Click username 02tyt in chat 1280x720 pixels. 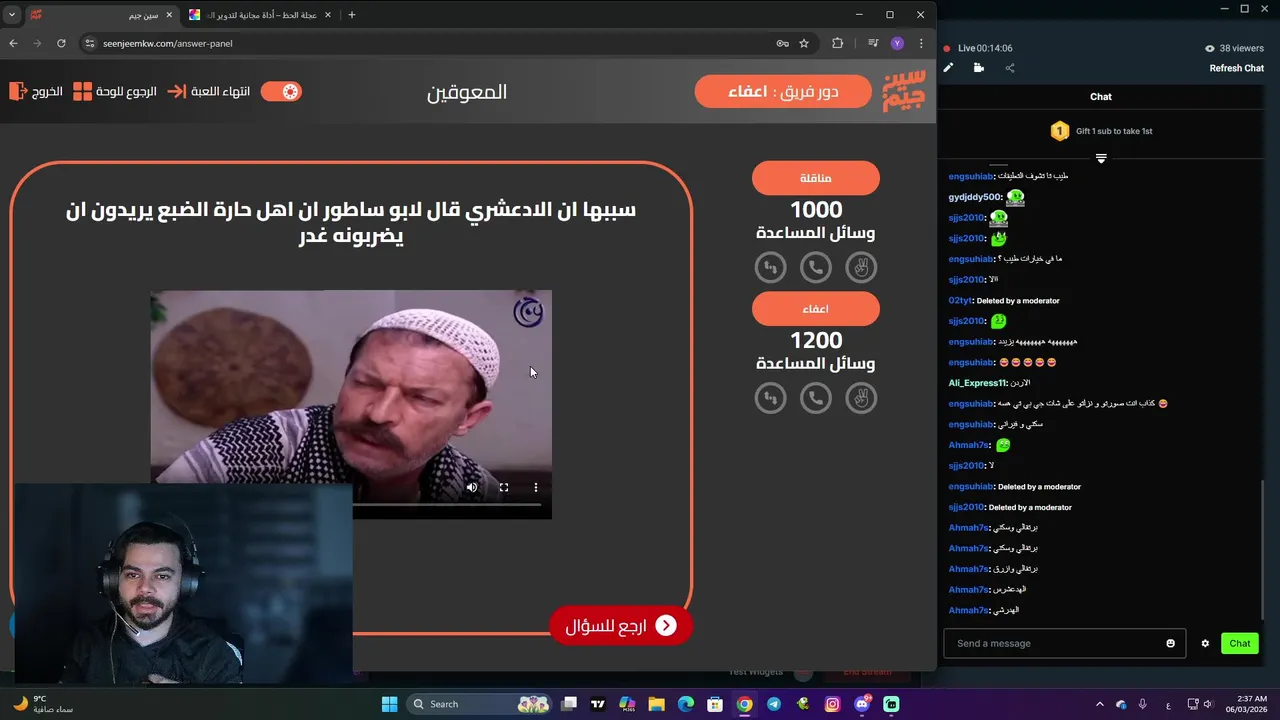point(961,300)
